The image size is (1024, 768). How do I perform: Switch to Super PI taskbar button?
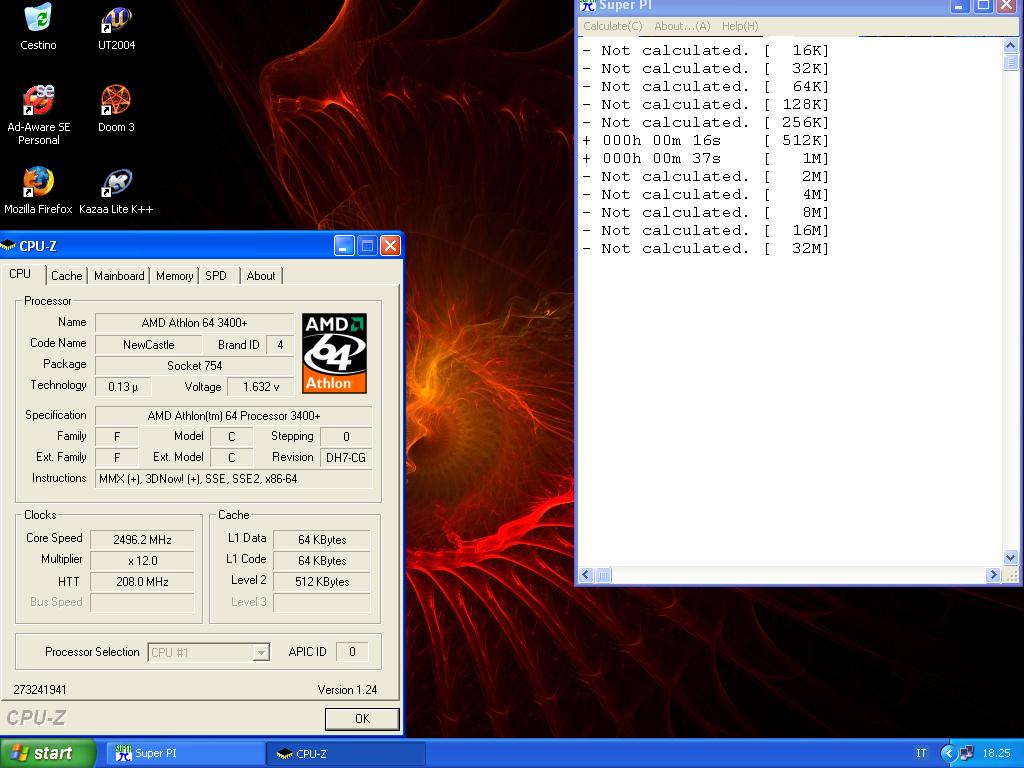coord(185,753)
